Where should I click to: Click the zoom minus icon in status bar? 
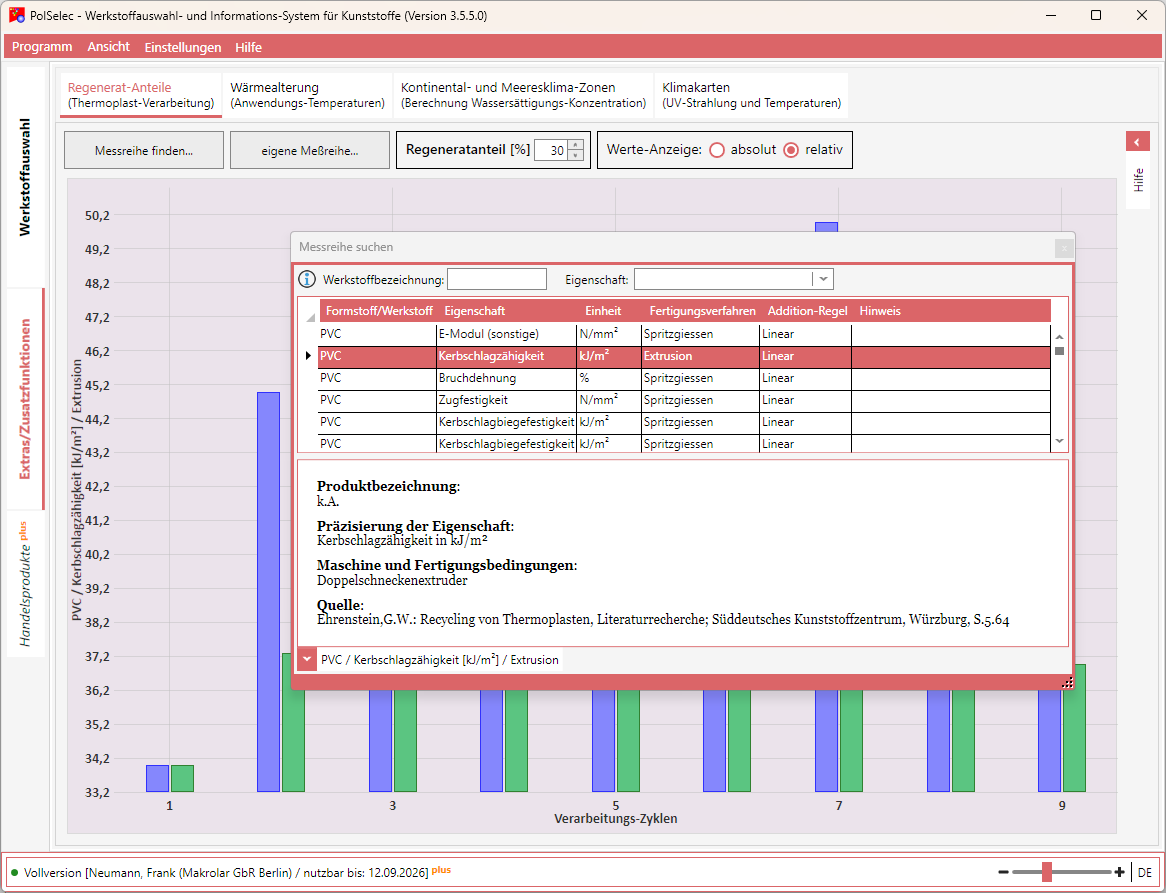[1003, 871]
